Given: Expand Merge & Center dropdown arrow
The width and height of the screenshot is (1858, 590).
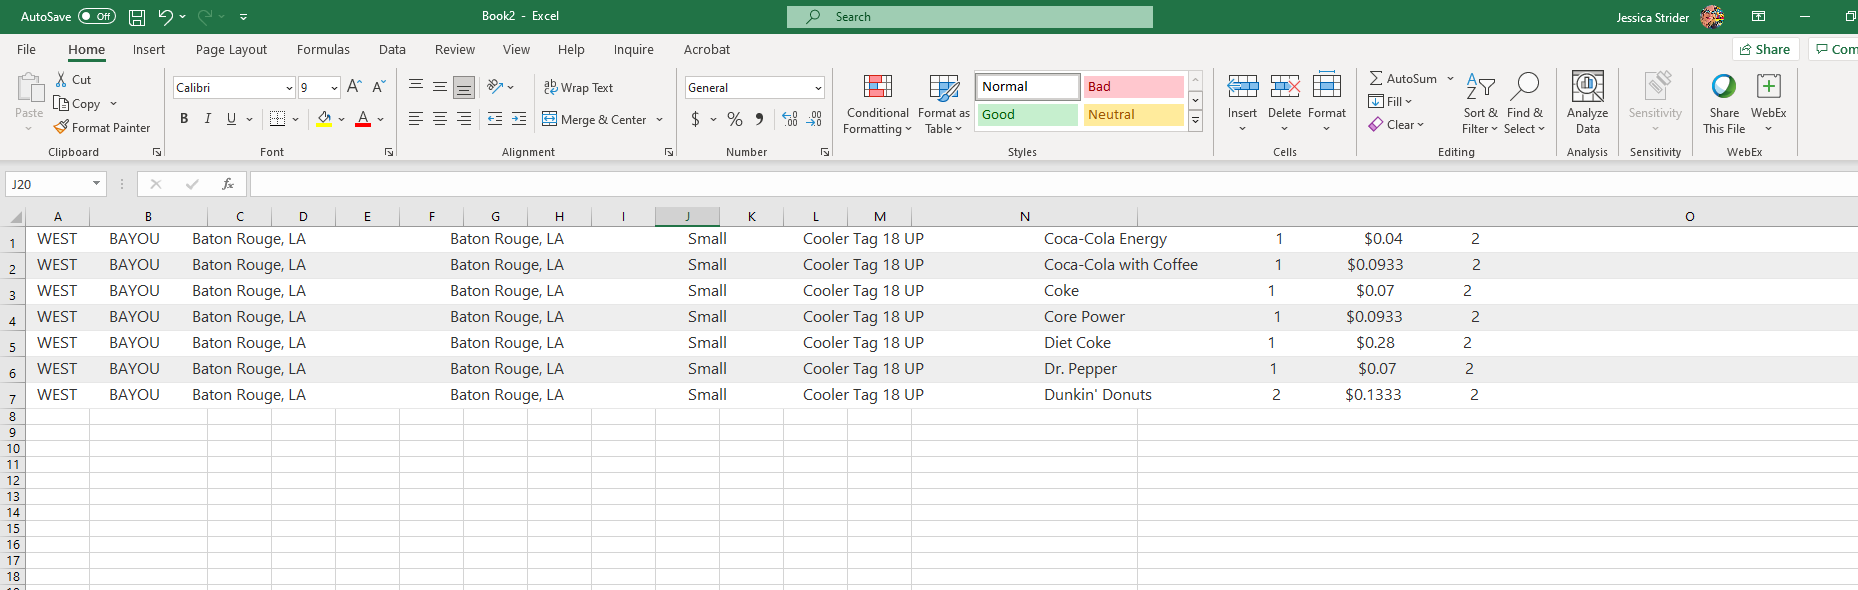Looking at the screenshot, I should coord(660,120).
